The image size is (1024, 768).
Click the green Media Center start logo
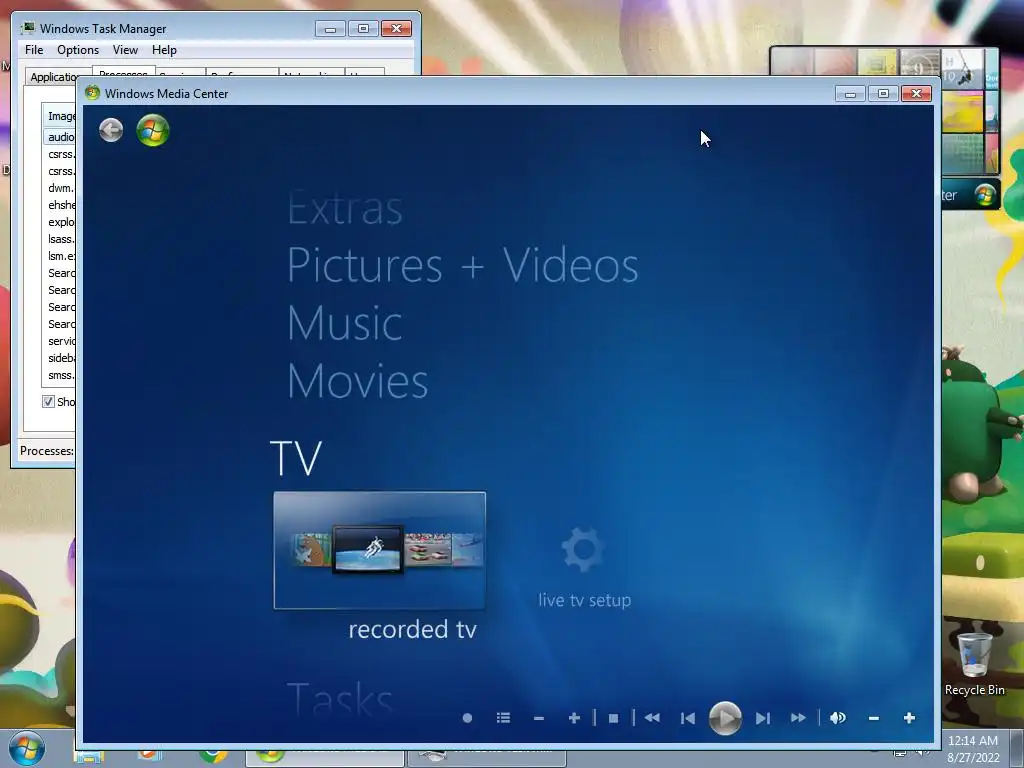(x=153, y=130)
